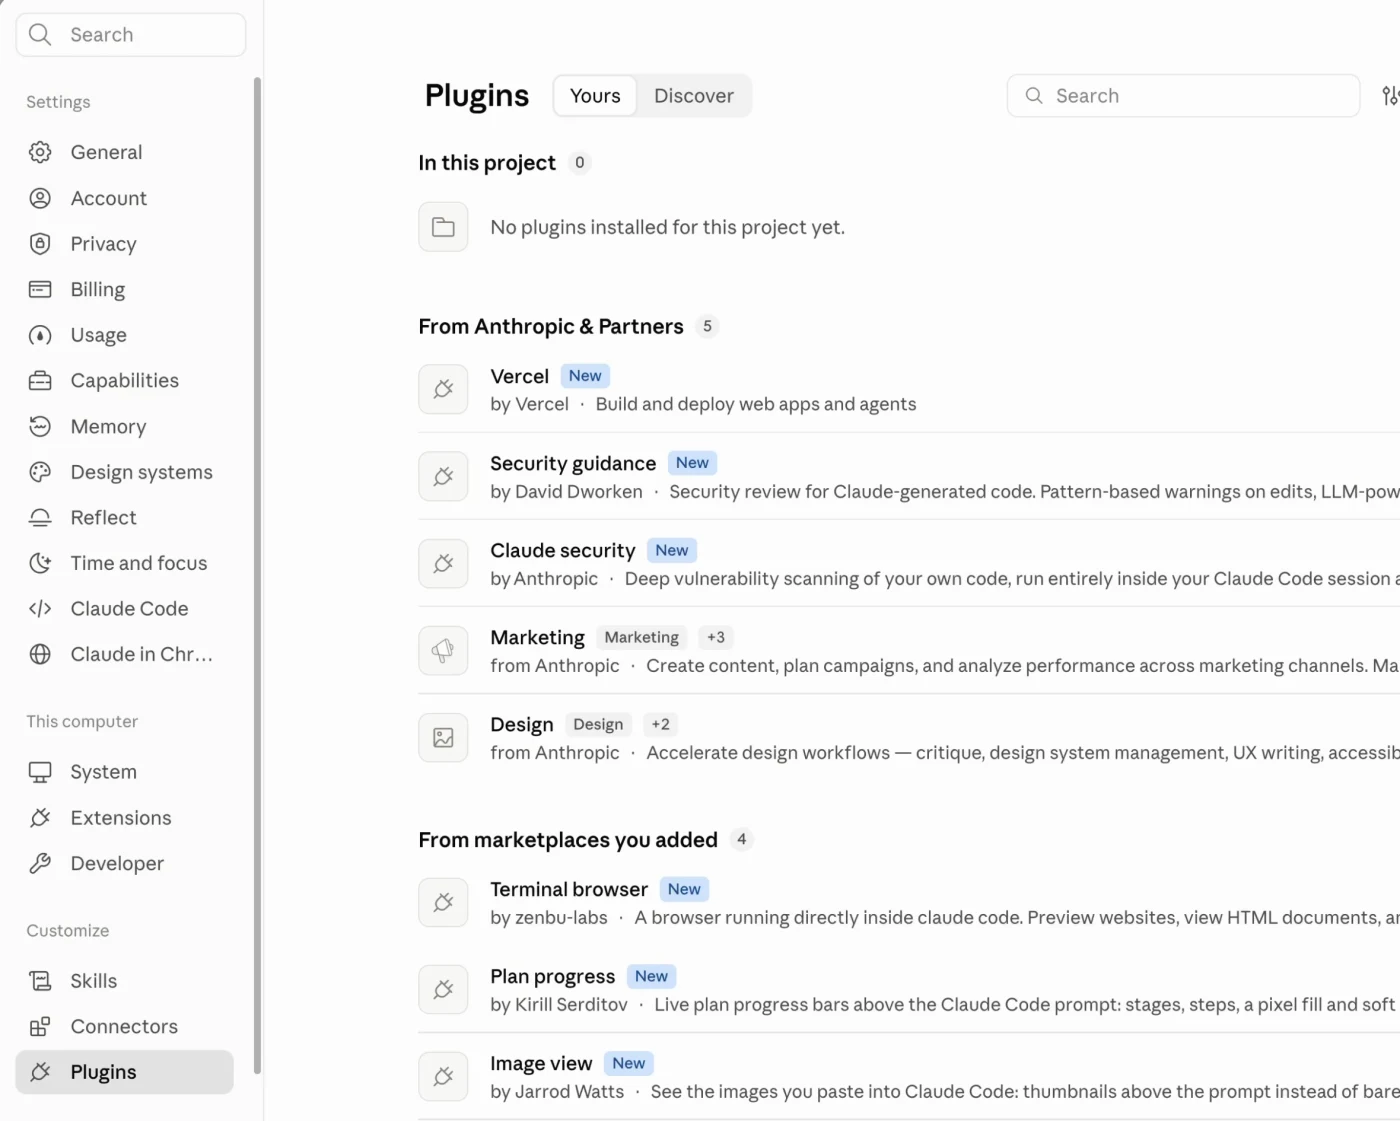Click the +3 tag on Marketing
Viewport: 1400px width, 1121px height.
[716, 637]
